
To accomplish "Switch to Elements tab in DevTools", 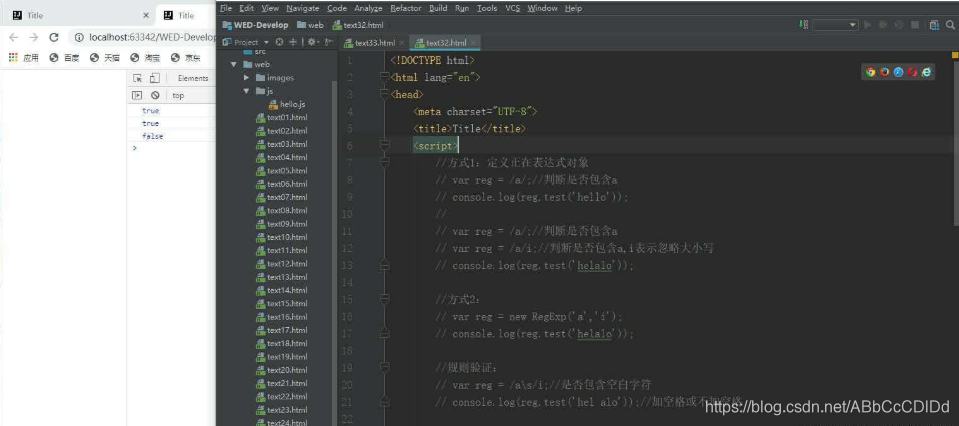I will pos(193,78).
